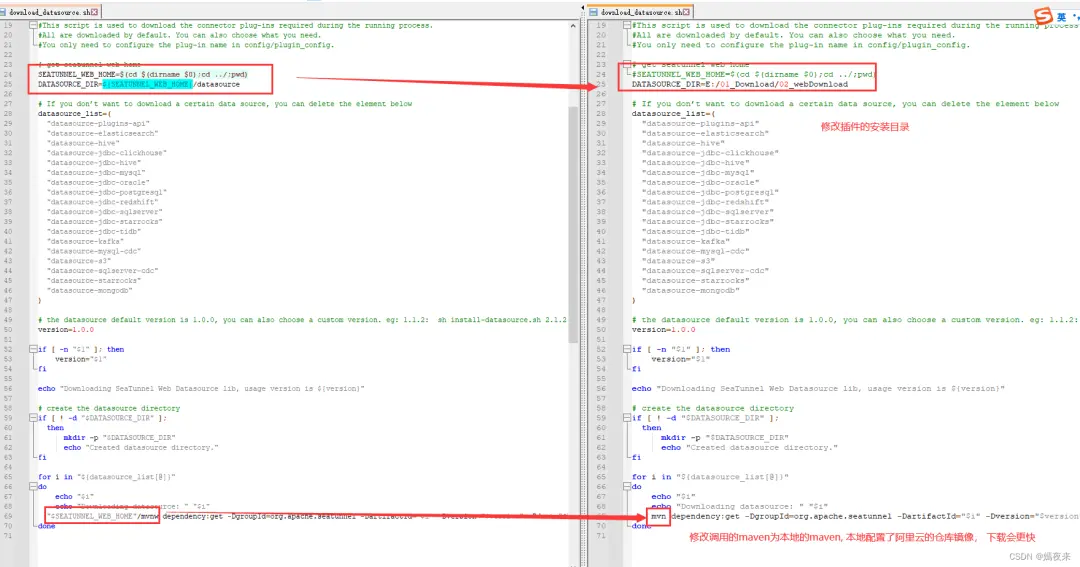Click "datasource-jdbc-postgresql" in the left pane

point(107,192)
